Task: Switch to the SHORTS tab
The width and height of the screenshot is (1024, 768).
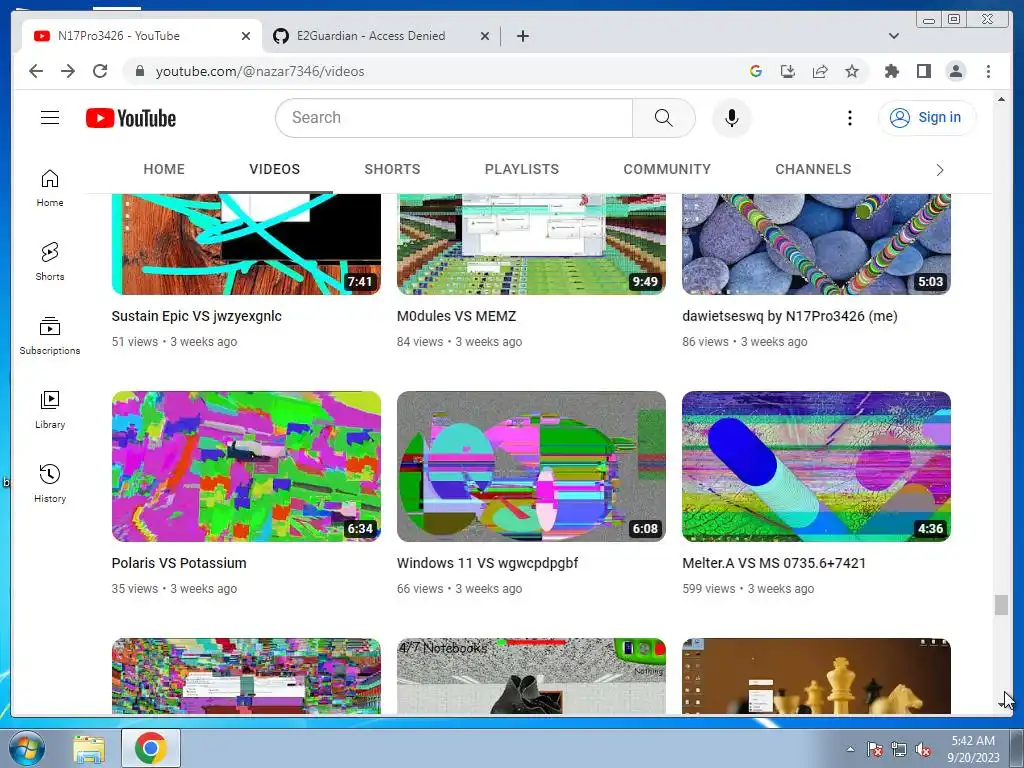Action: 392,169
